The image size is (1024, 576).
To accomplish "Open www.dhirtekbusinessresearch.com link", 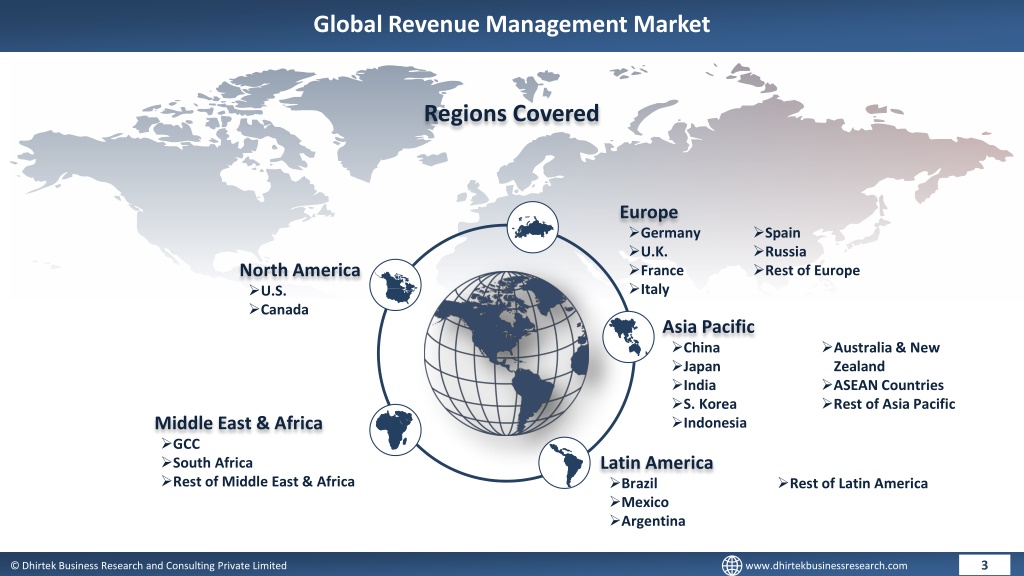I will click(826, 566).
